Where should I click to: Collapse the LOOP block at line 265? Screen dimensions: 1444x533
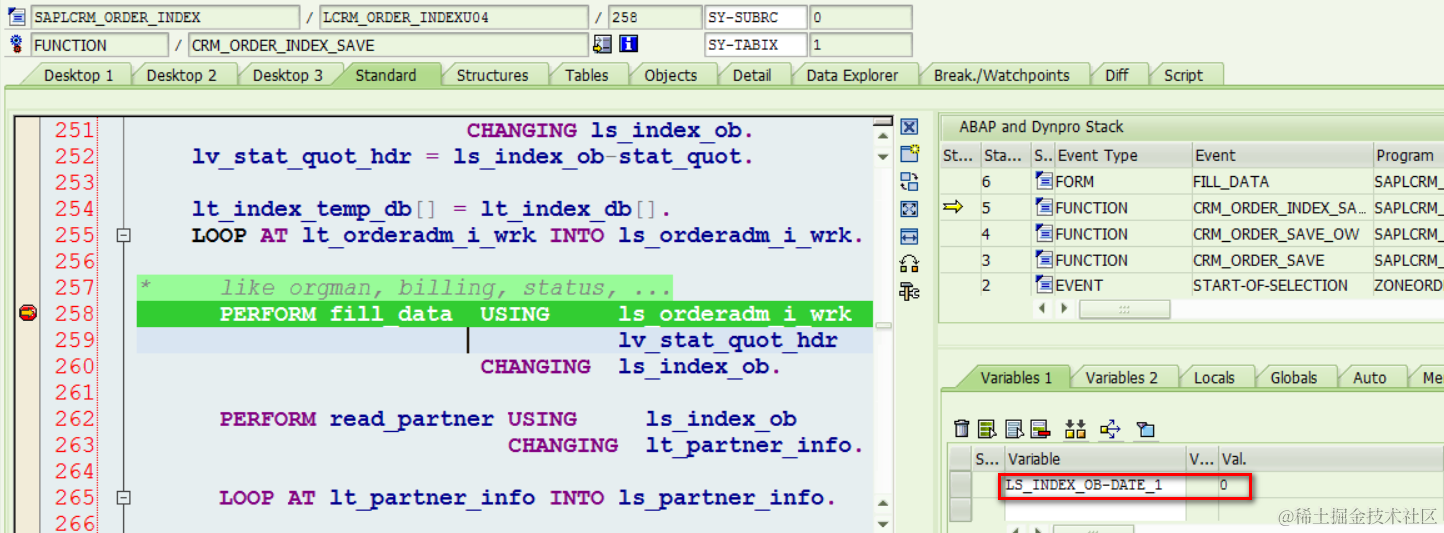(124, 498)
